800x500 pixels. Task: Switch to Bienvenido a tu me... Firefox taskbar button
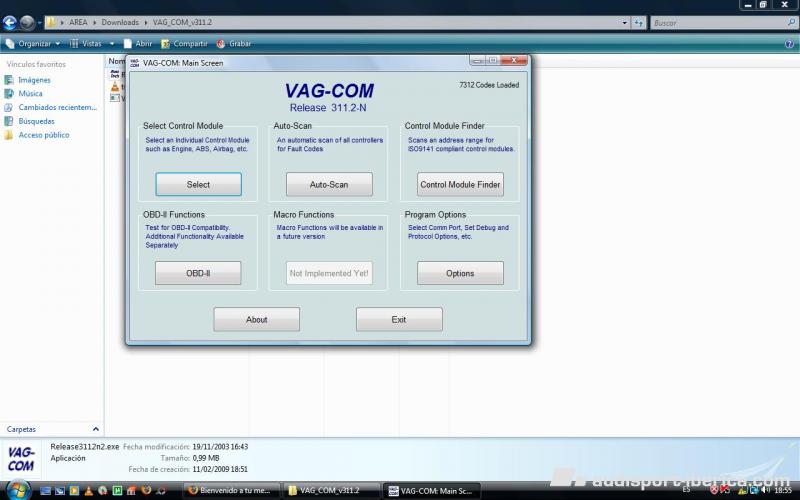[231, 491]
